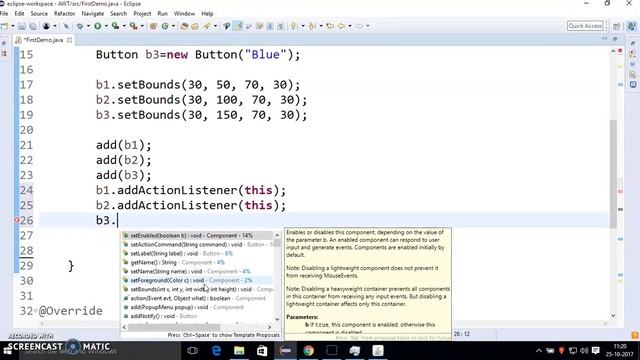640x360 pixels.
Task: Click the External Tools run icon
Action: pos(133,26)
